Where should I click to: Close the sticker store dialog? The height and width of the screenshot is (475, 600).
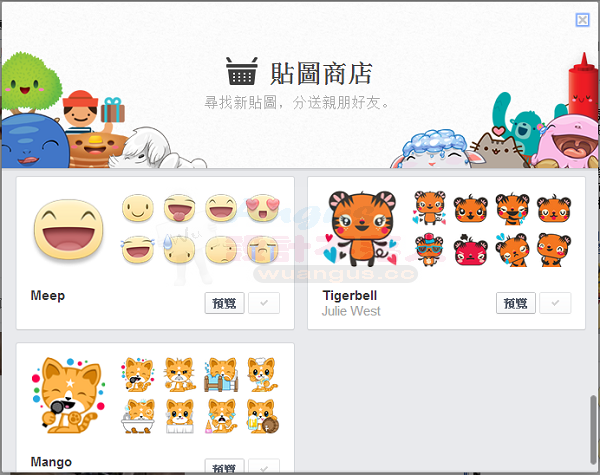point(582,20)
